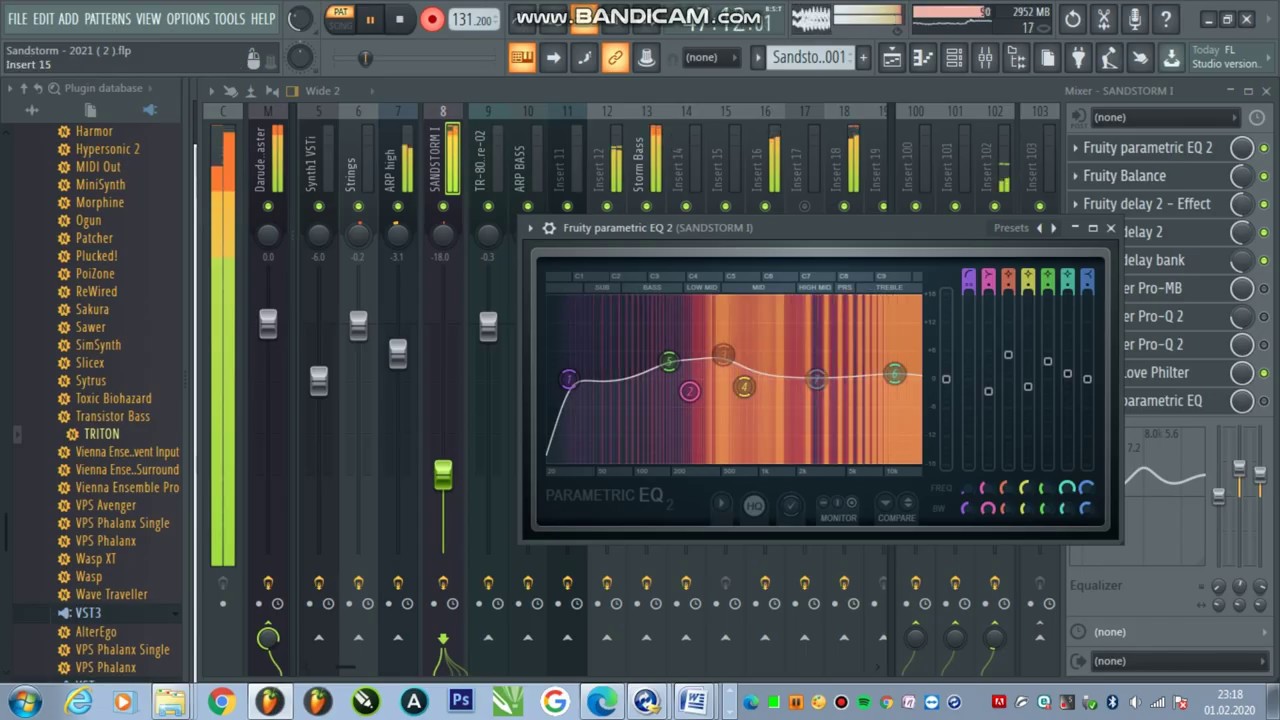The width and height of the screenshot is (1280, 720).
Task: Click the metronome-style stamp icon in toolbar
Action: click(x=646, y=58)
